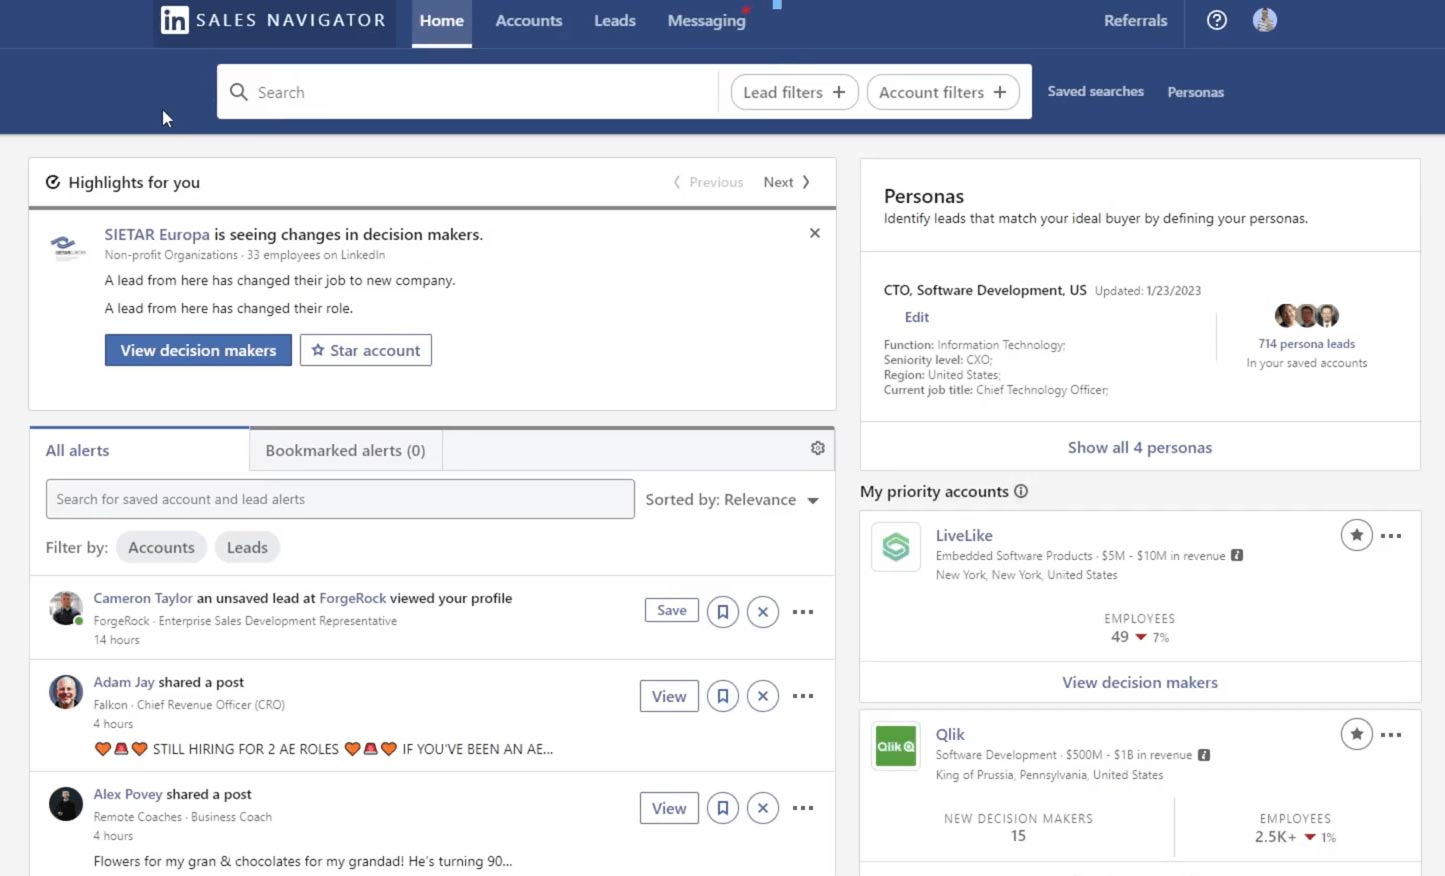
Task: Star the Qlik account
Action: coord(1356,735)
